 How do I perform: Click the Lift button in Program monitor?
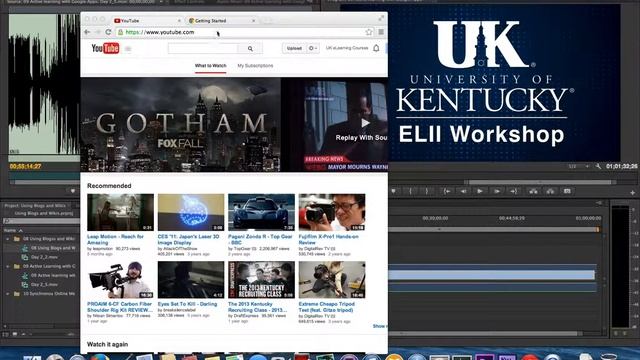coord(533,191)
